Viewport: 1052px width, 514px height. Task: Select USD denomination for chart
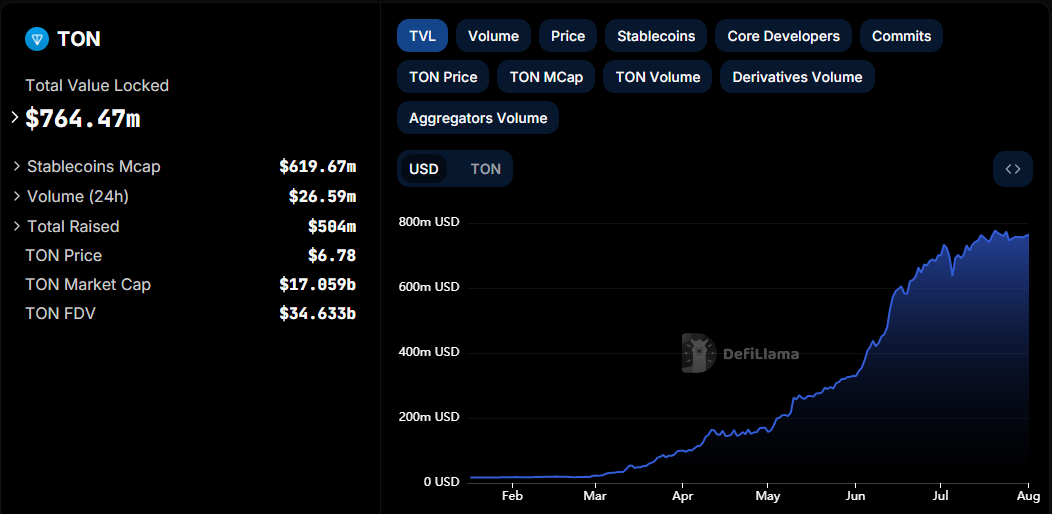click(424, 169)
